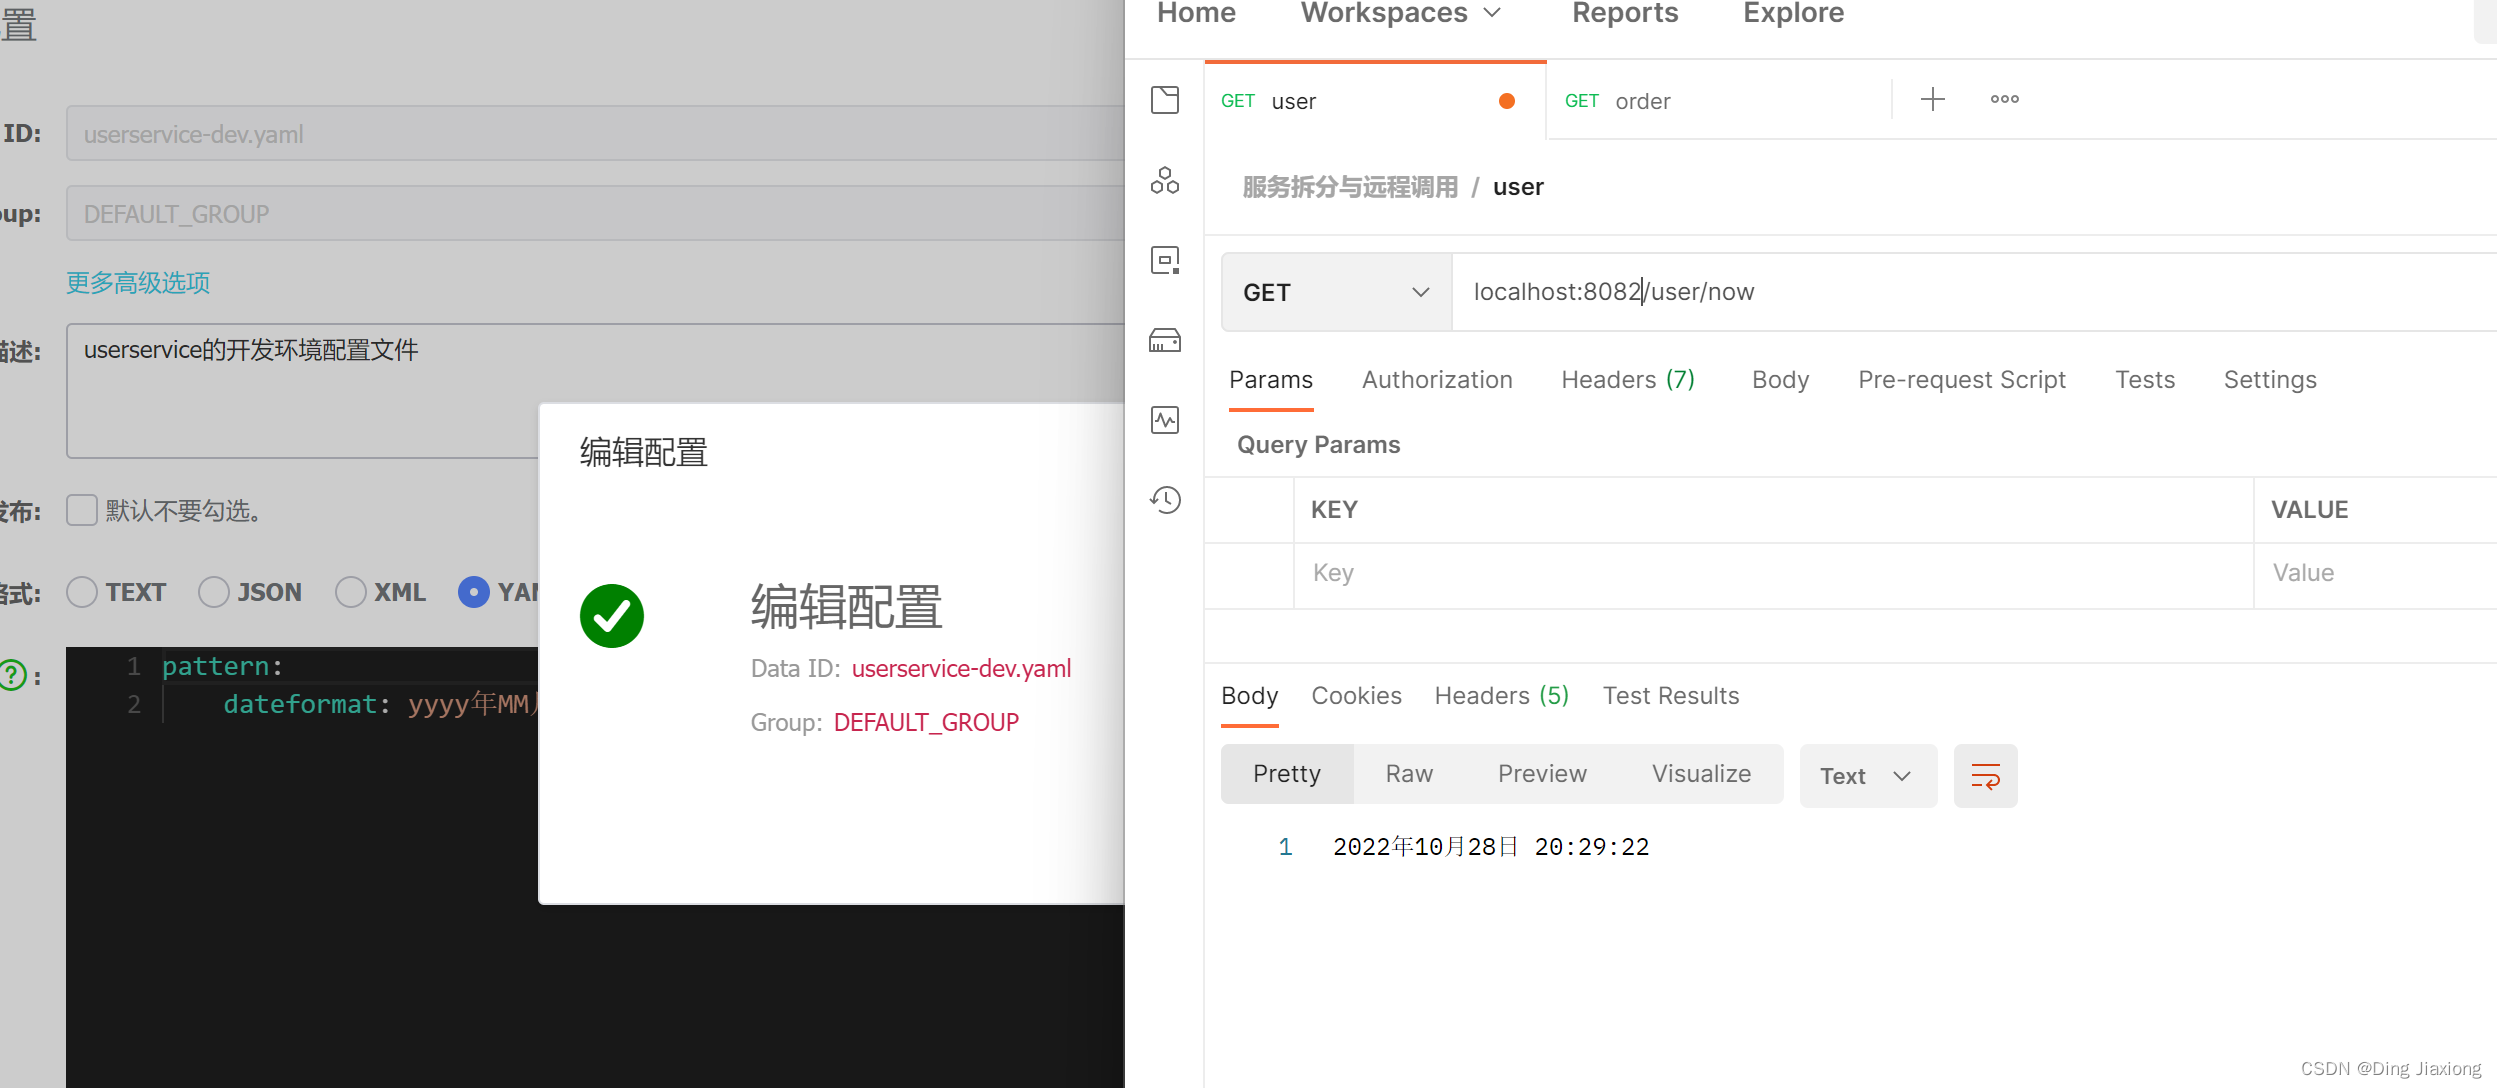Switch to Pretty response view
2497x1088 pixels.
[x=1287, y=774]
